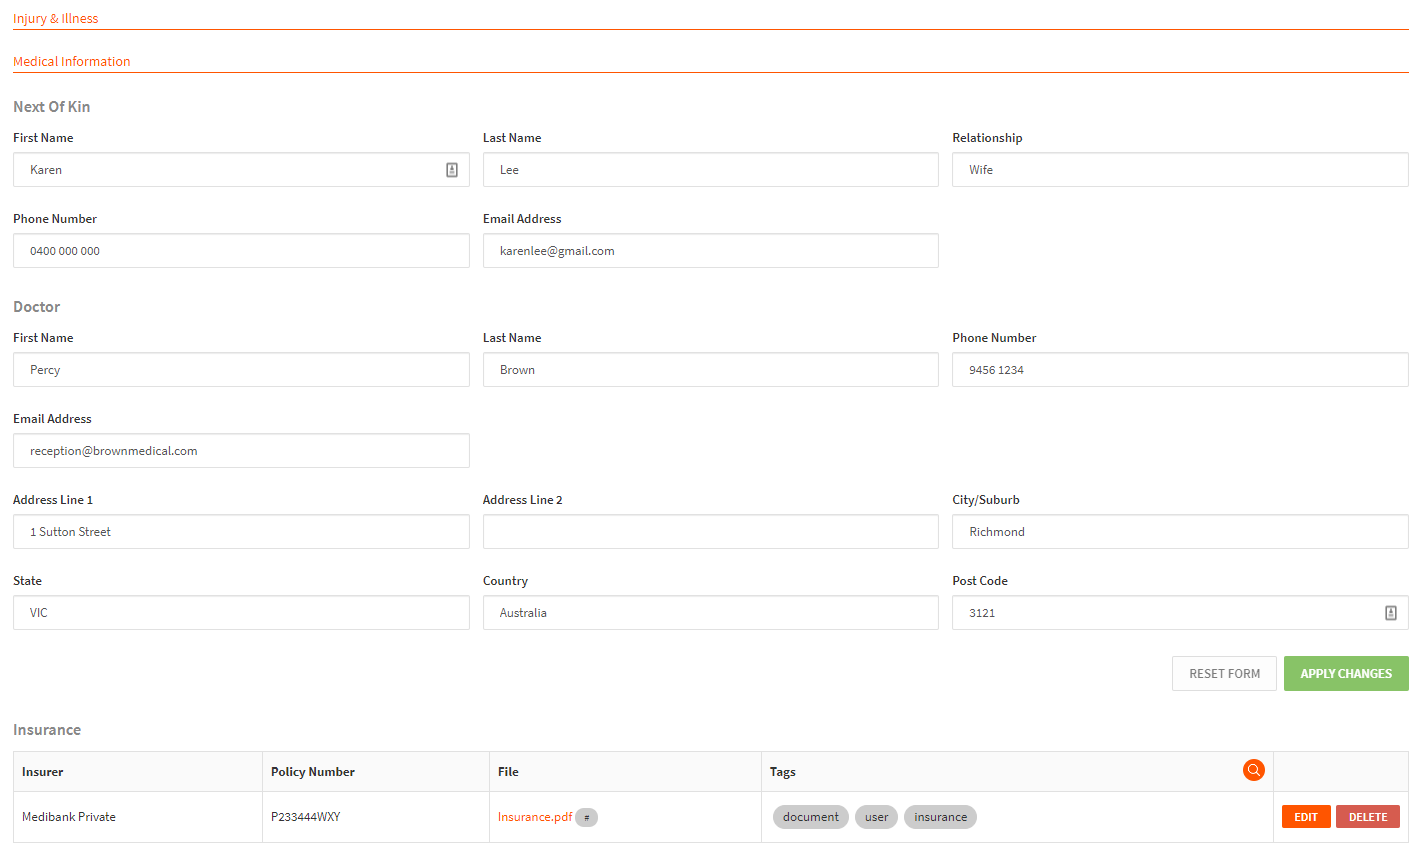Click the policy number P233444WXY
The image size is (1427, 852).
click(x=305, y=817)
